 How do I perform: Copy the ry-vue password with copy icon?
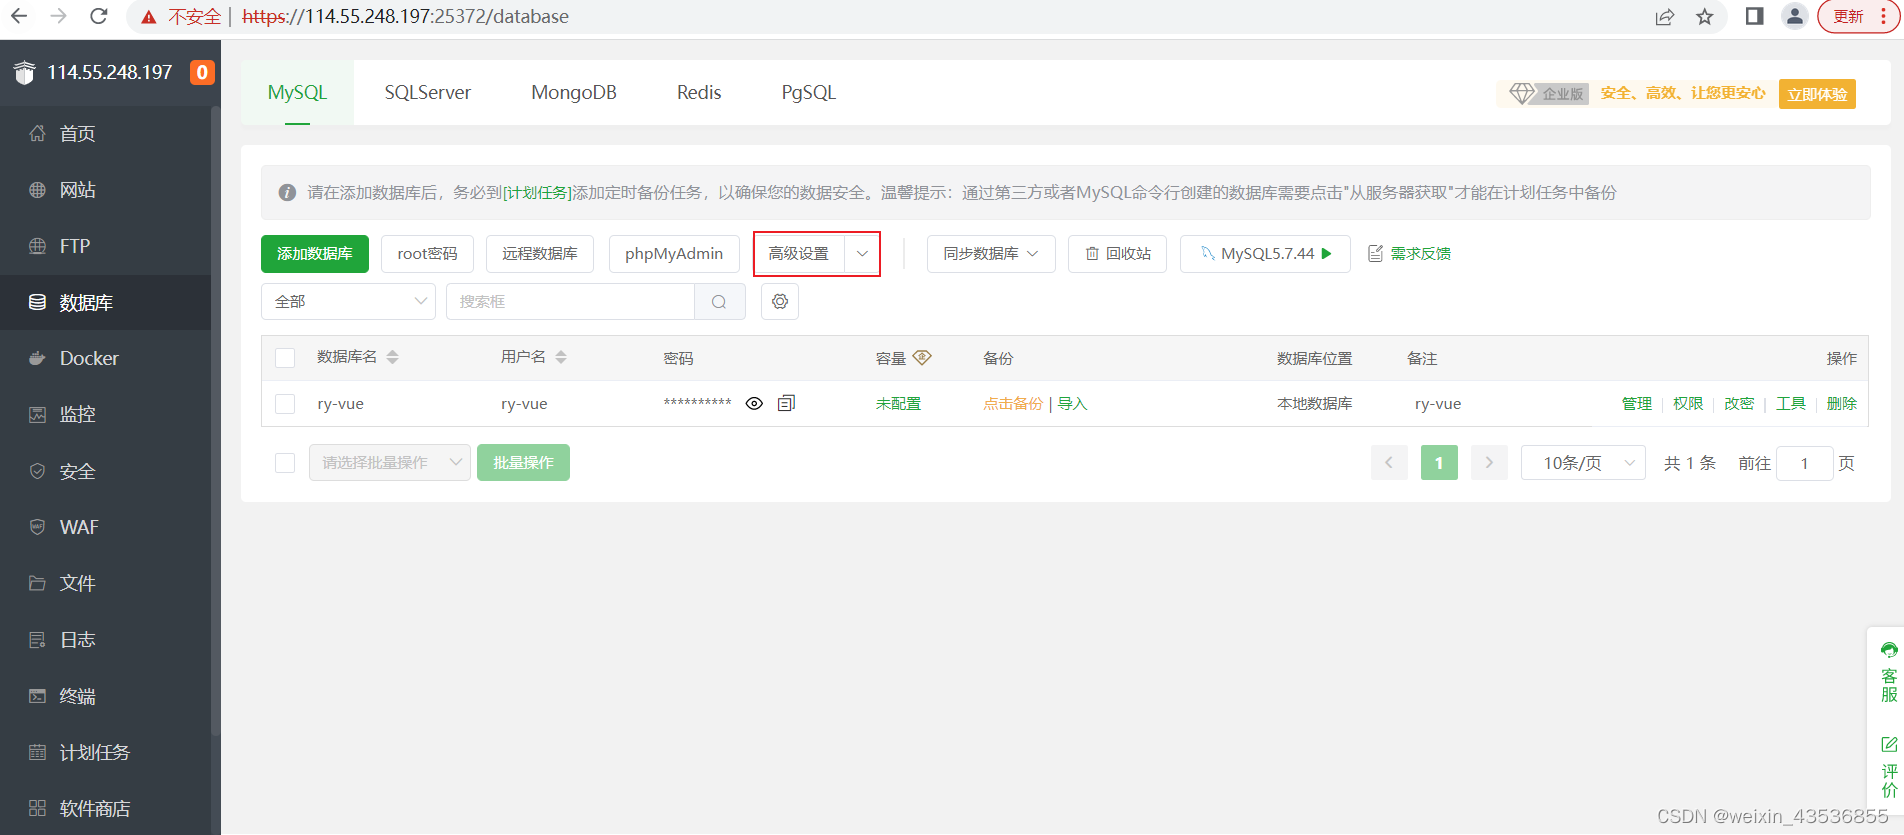point(787,403)
